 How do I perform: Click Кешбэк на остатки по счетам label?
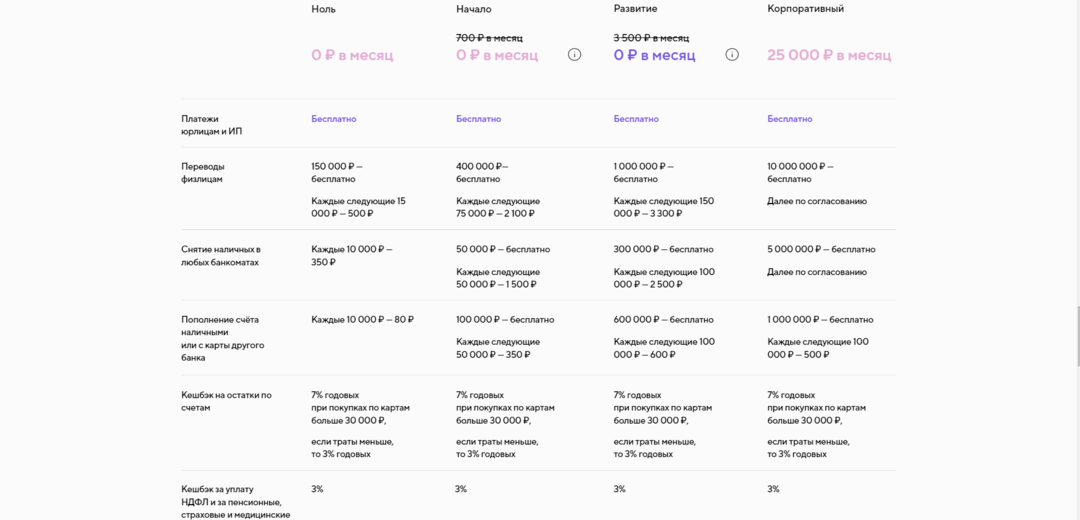coord(226,401)
